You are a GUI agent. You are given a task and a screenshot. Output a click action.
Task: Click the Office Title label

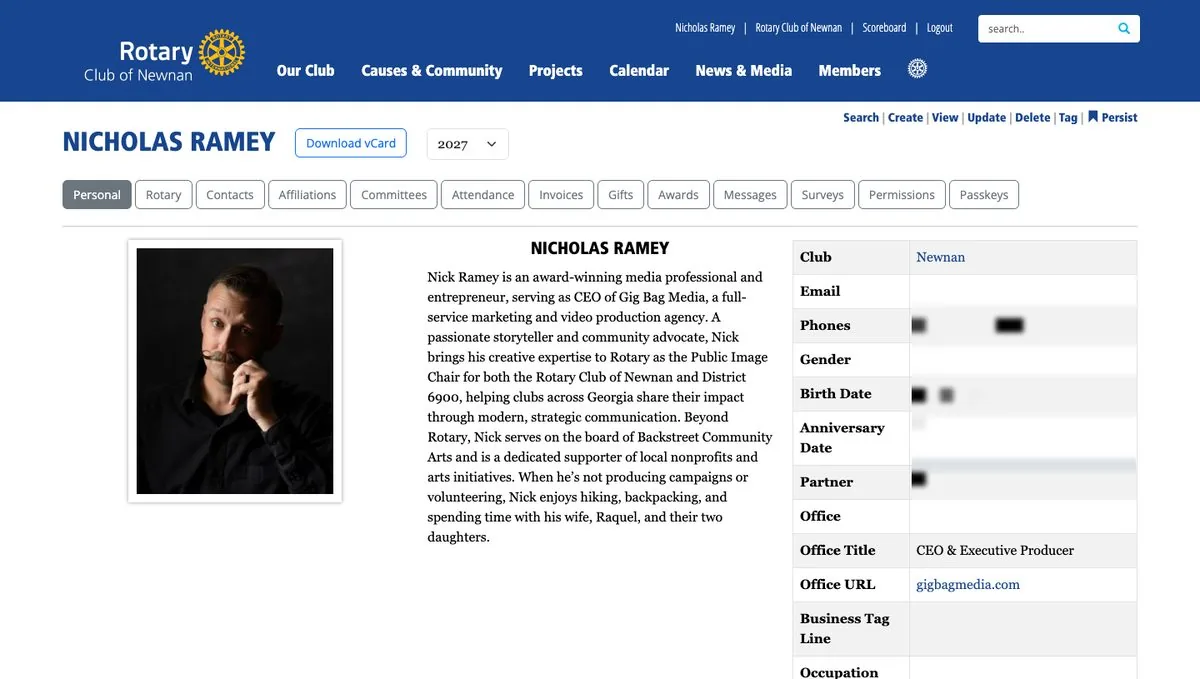[837, 550]
